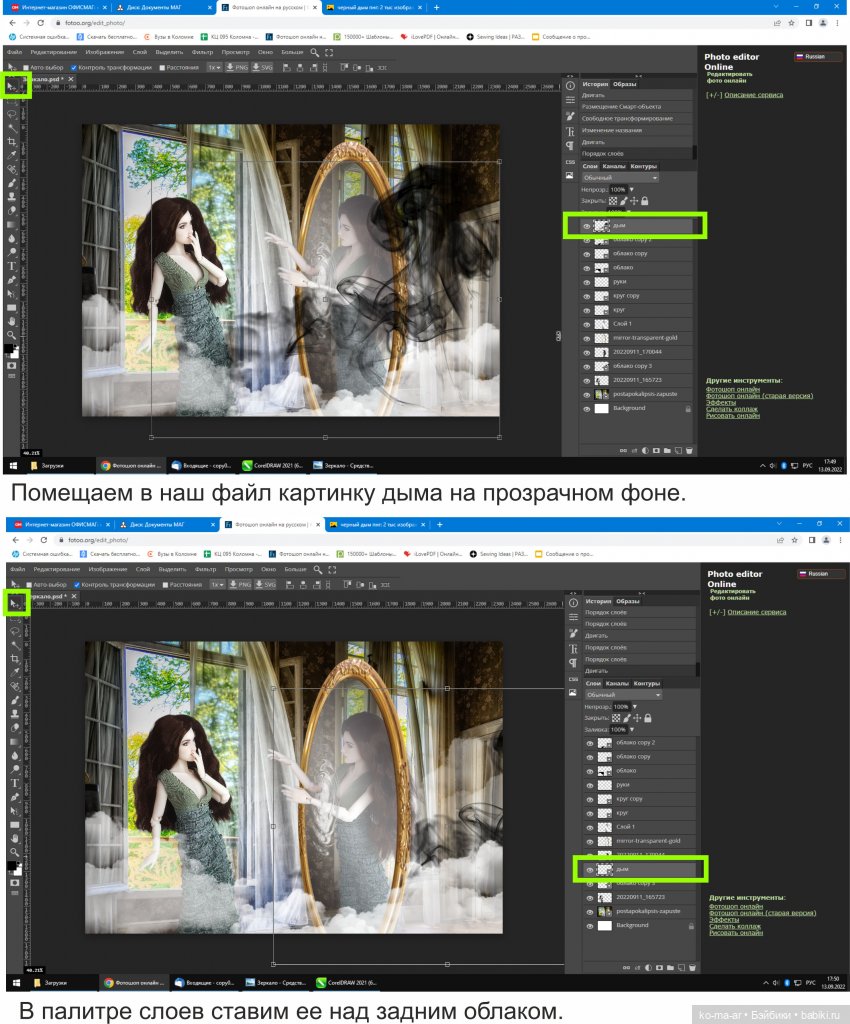Select the Move tool in the upper editor

coord(13,87)
